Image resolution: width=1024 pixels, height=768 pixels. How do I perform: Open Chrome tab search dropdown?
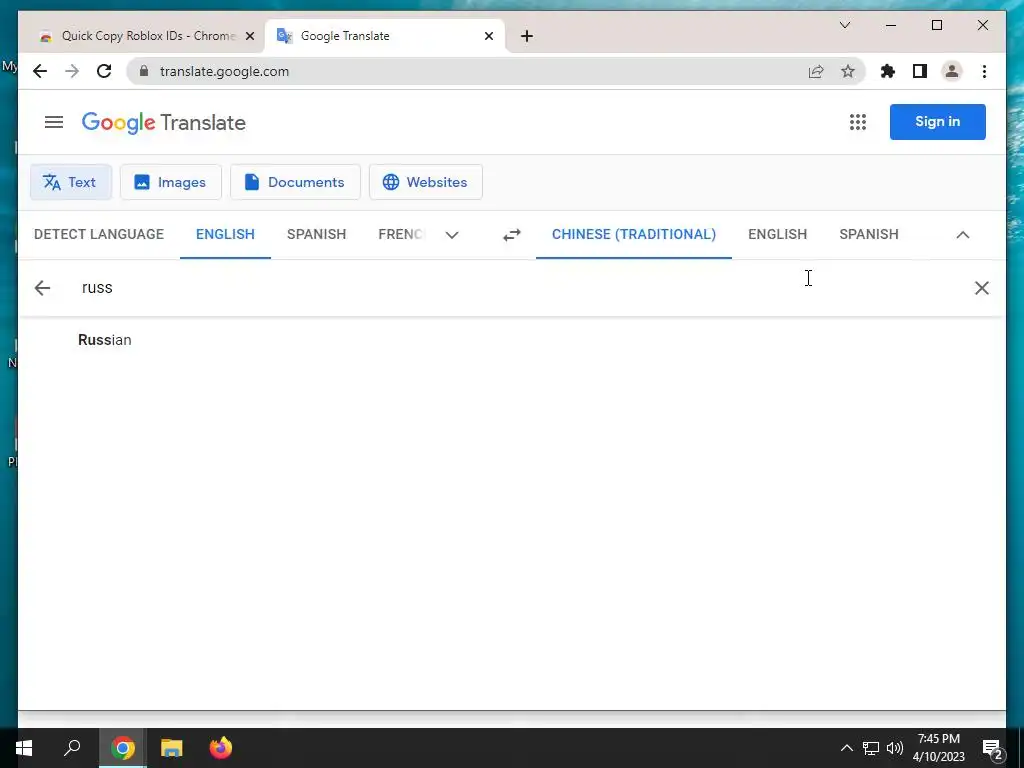(844, 25)
